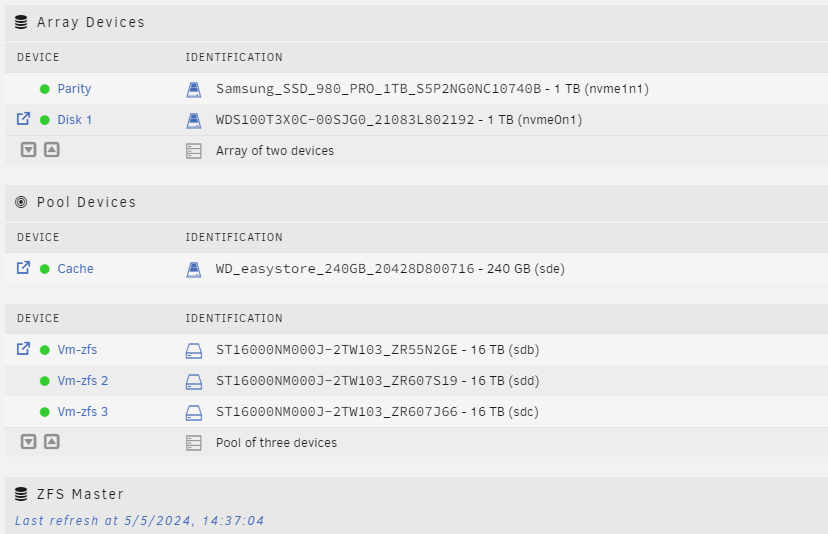828x534 pixels.
Task: Open Disk 1 browse external-link icon
Action: click(23, 119)
